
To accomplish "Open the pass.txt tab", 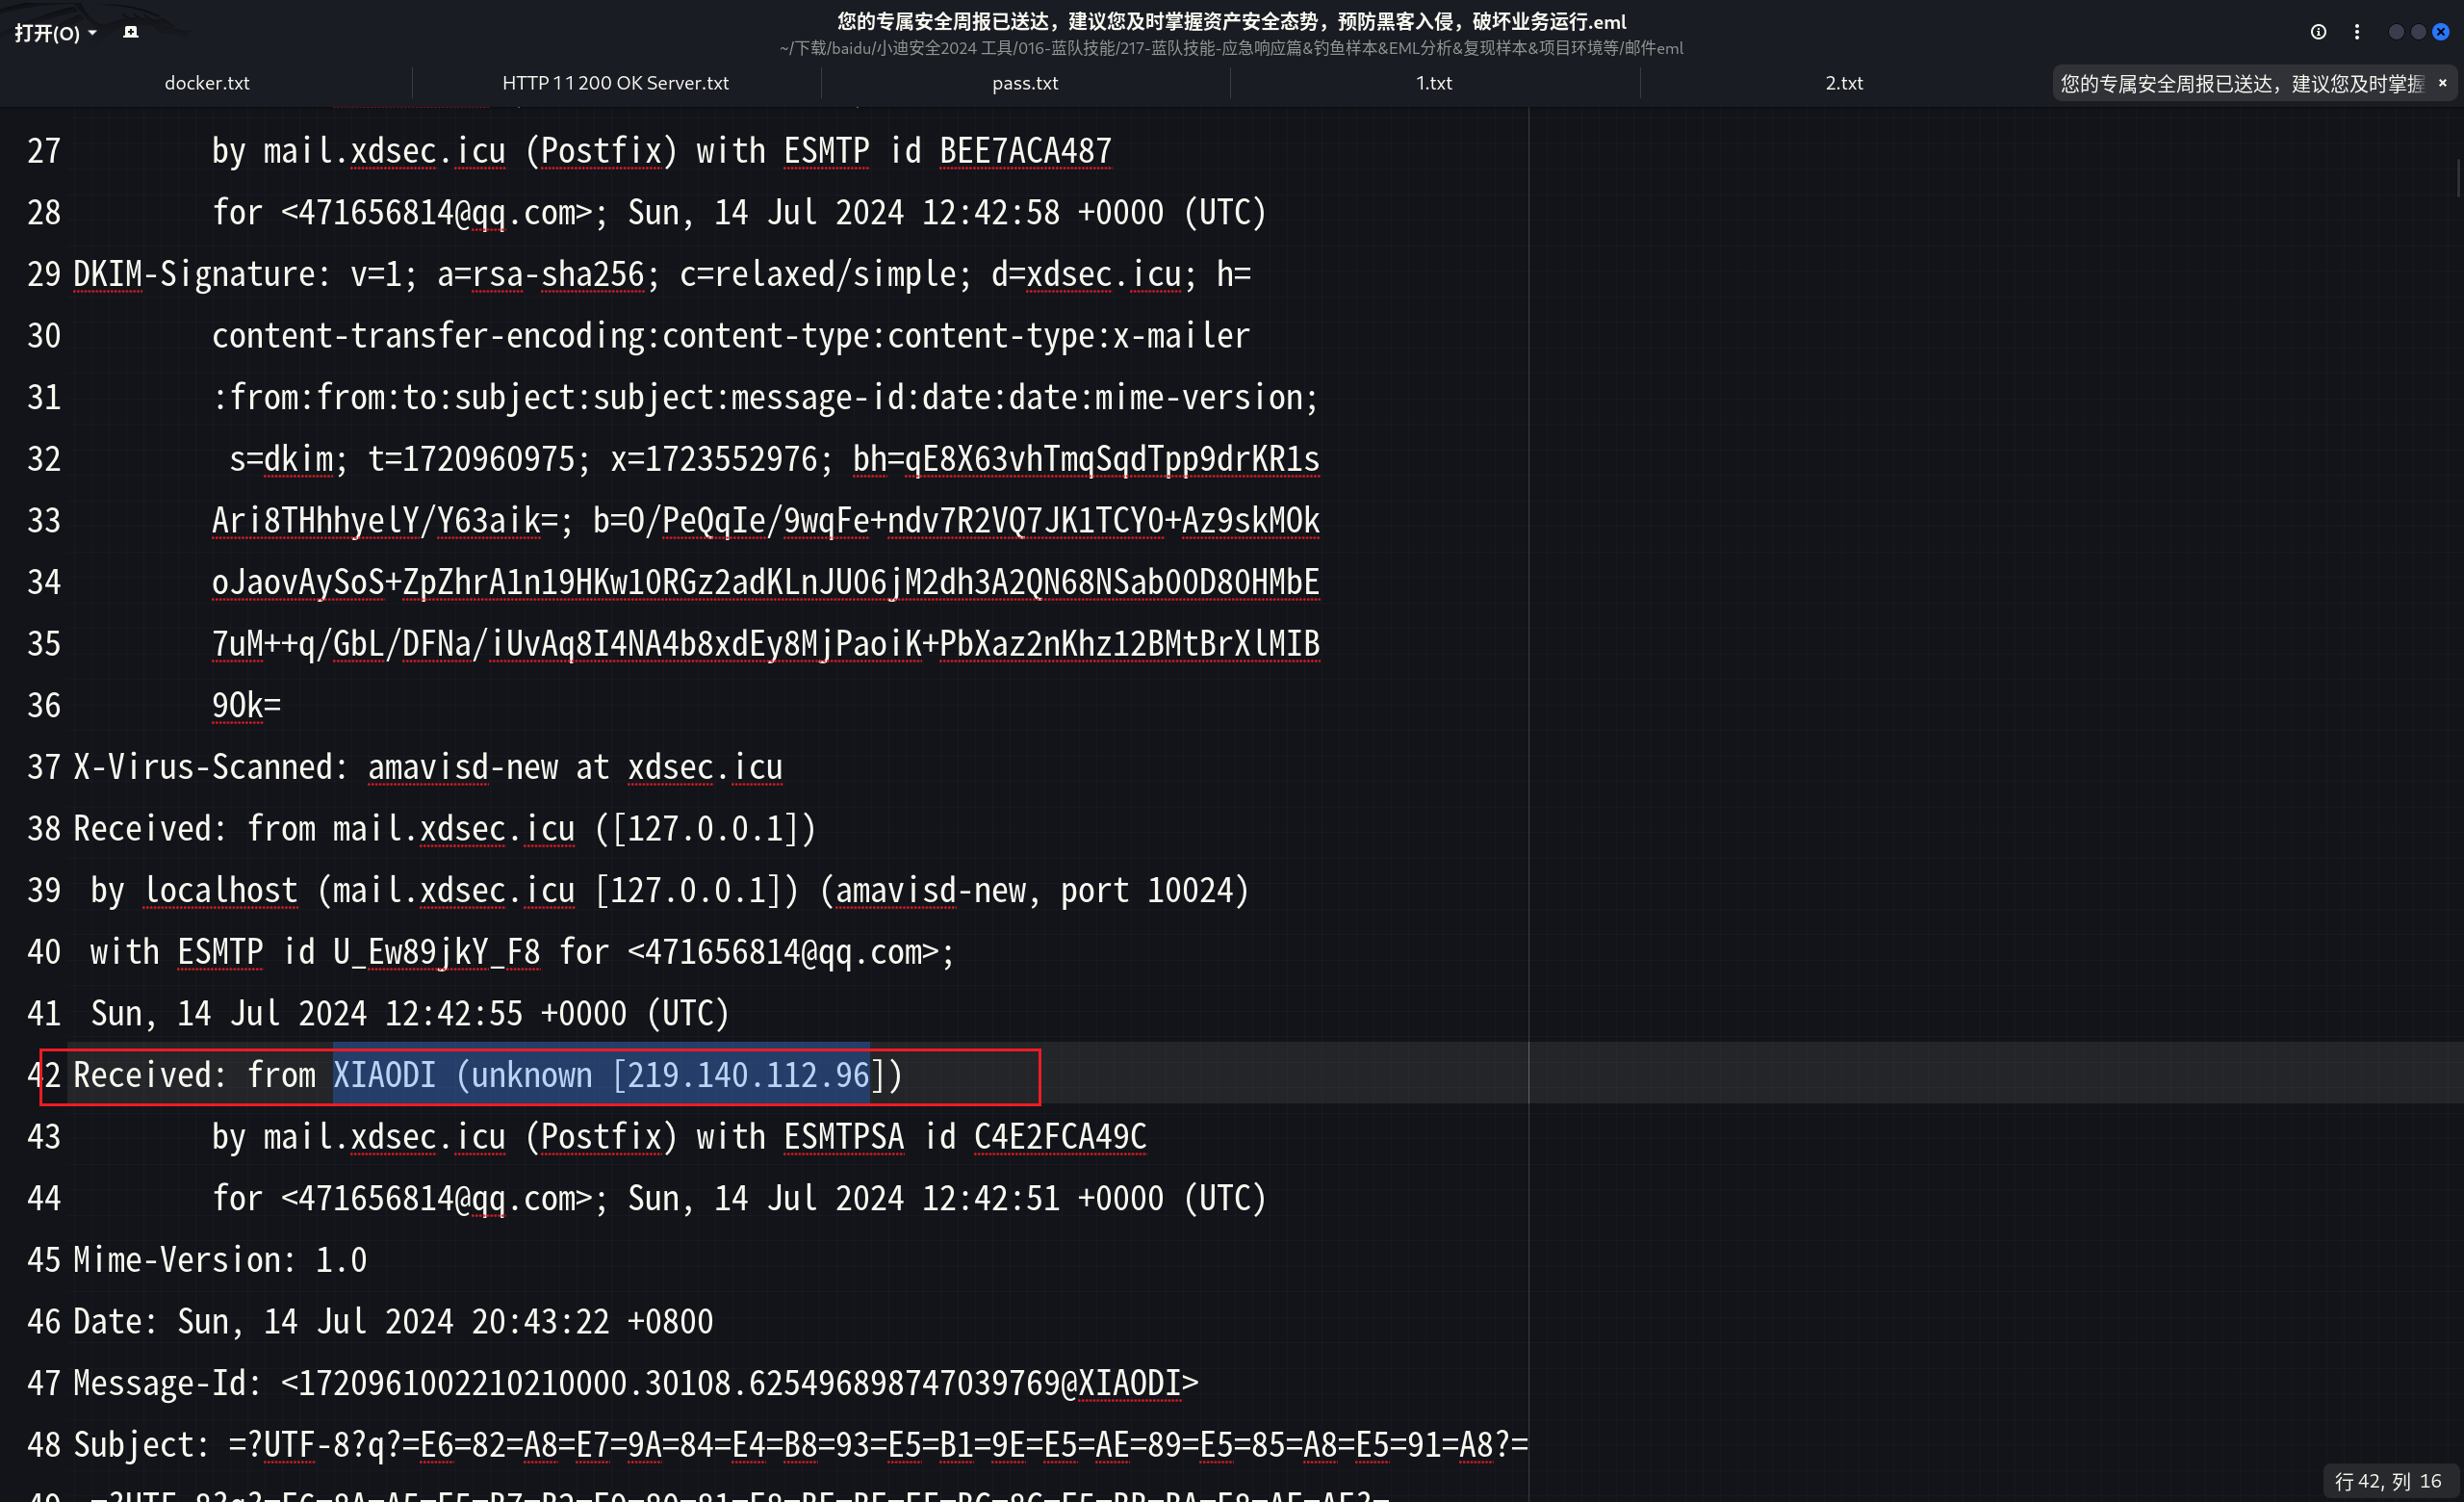I will click(1024, 83).
